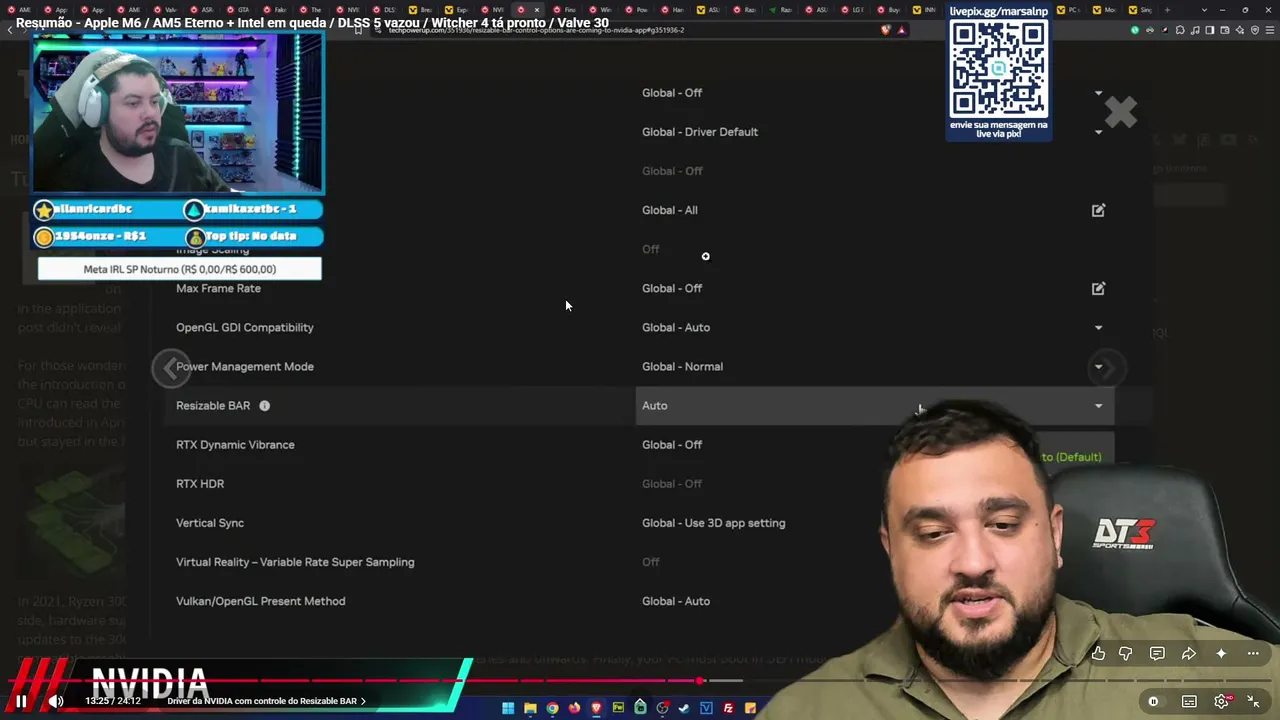Open the video comments panel

coord(1157,654)
